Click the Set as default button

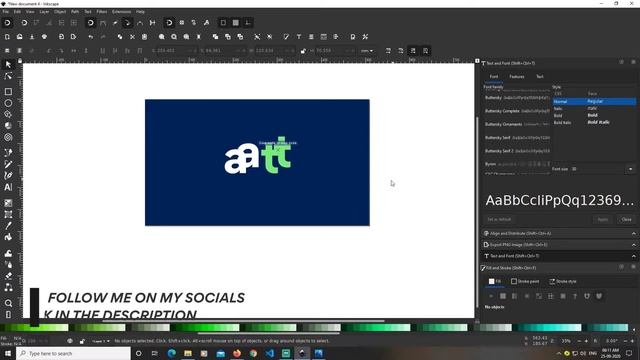[499, 219]
